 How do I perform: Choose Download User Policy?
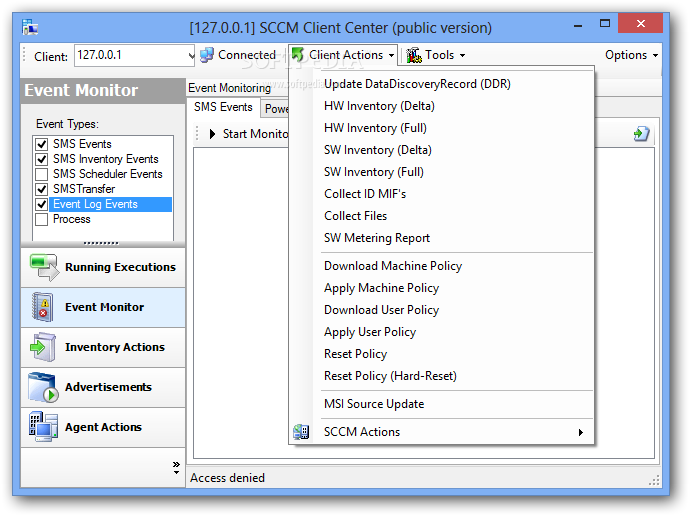pos(382,310)
